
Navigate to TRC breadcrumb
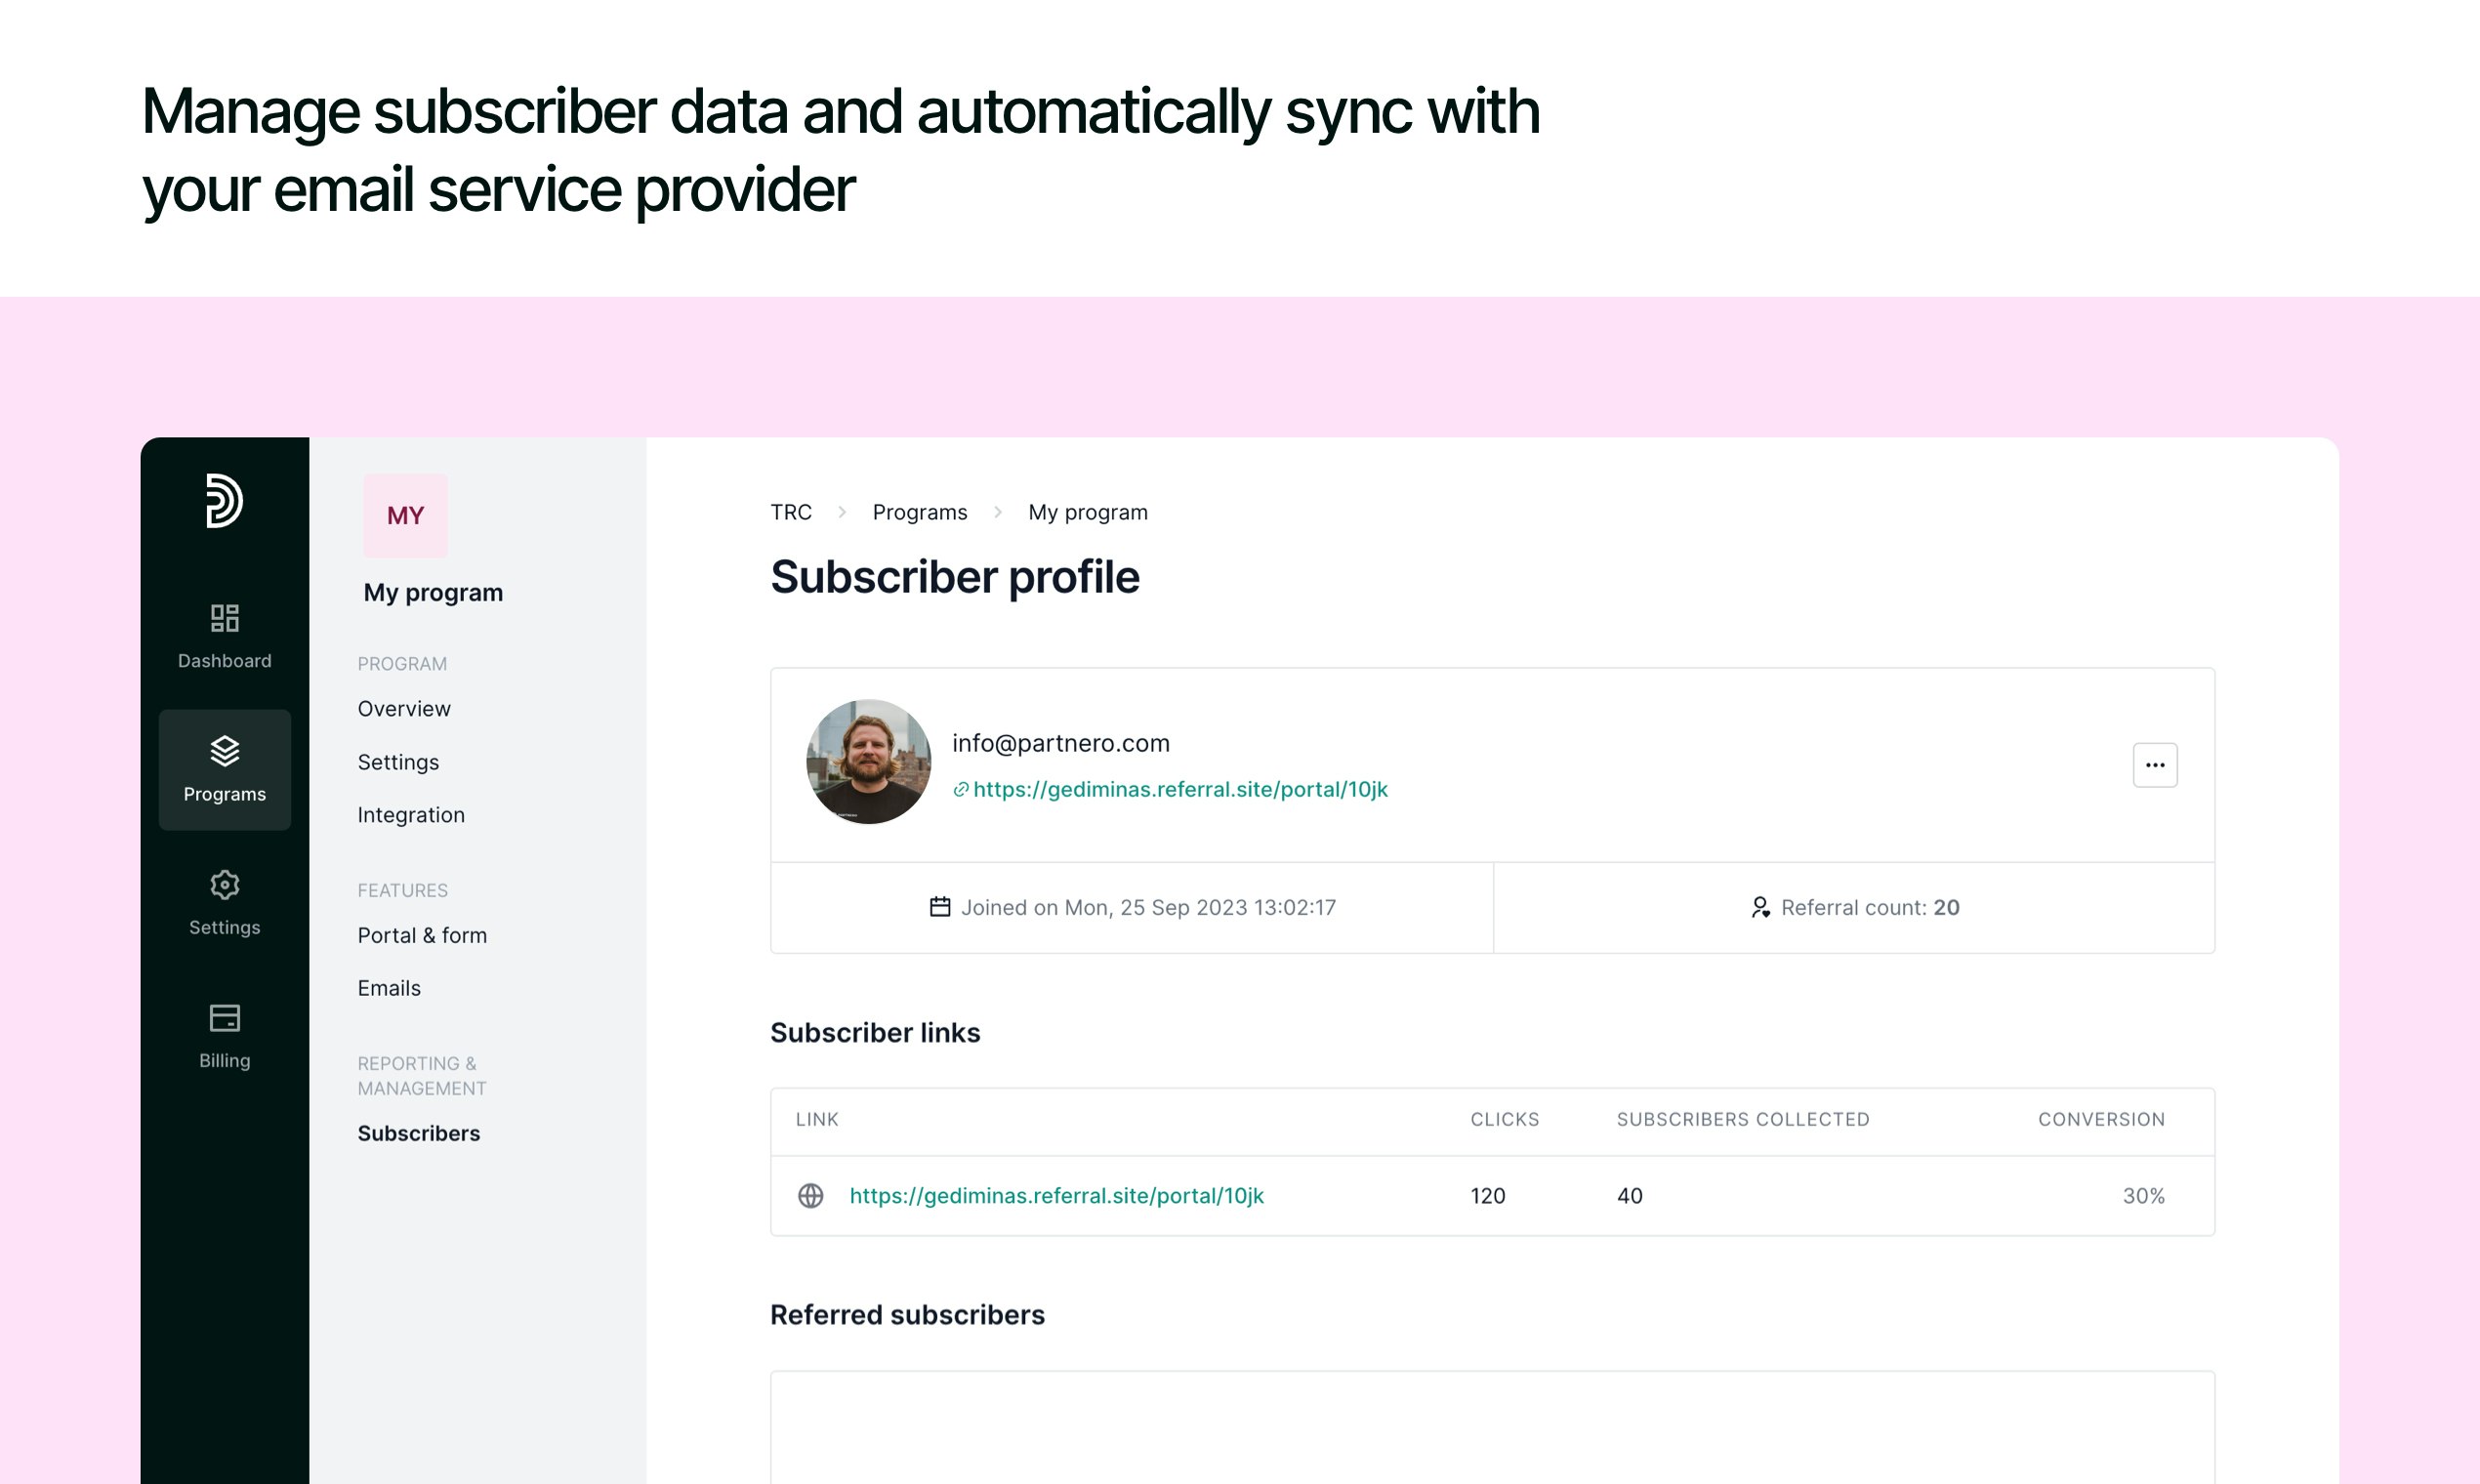(790, 512)
